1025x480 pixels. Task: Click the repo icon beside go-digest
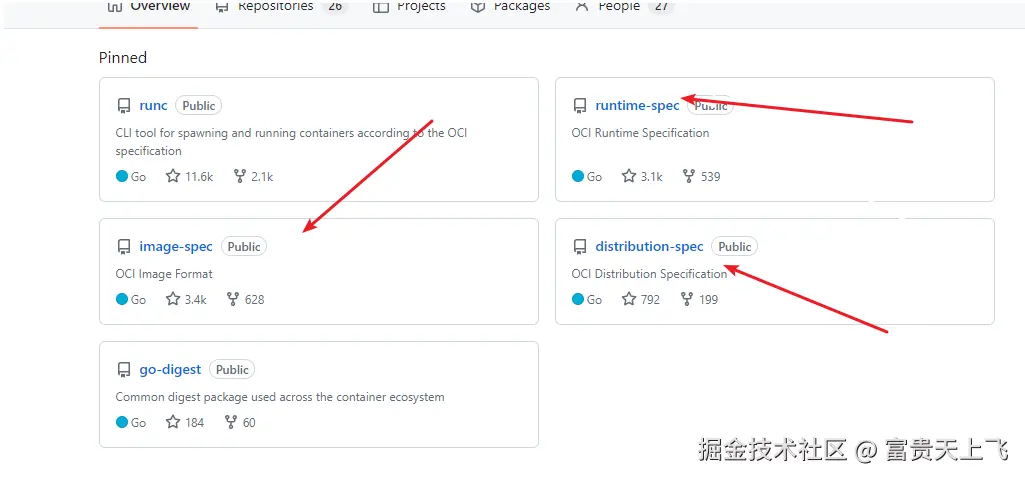tap(124, 370)
